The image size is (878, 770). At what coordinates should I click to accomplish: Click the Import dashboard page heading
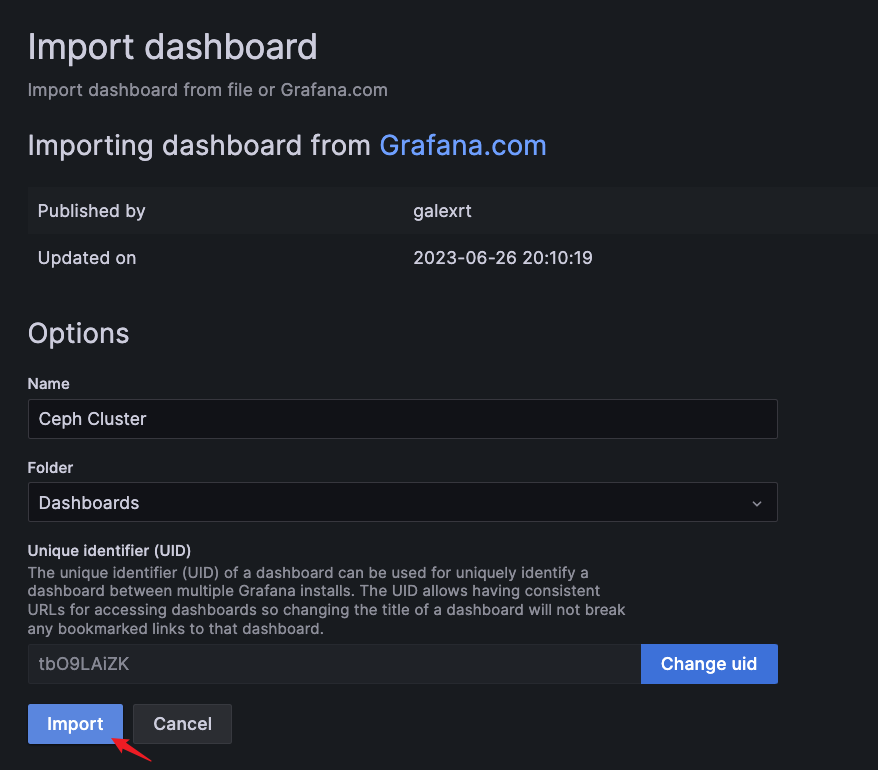tap(172, 47)
